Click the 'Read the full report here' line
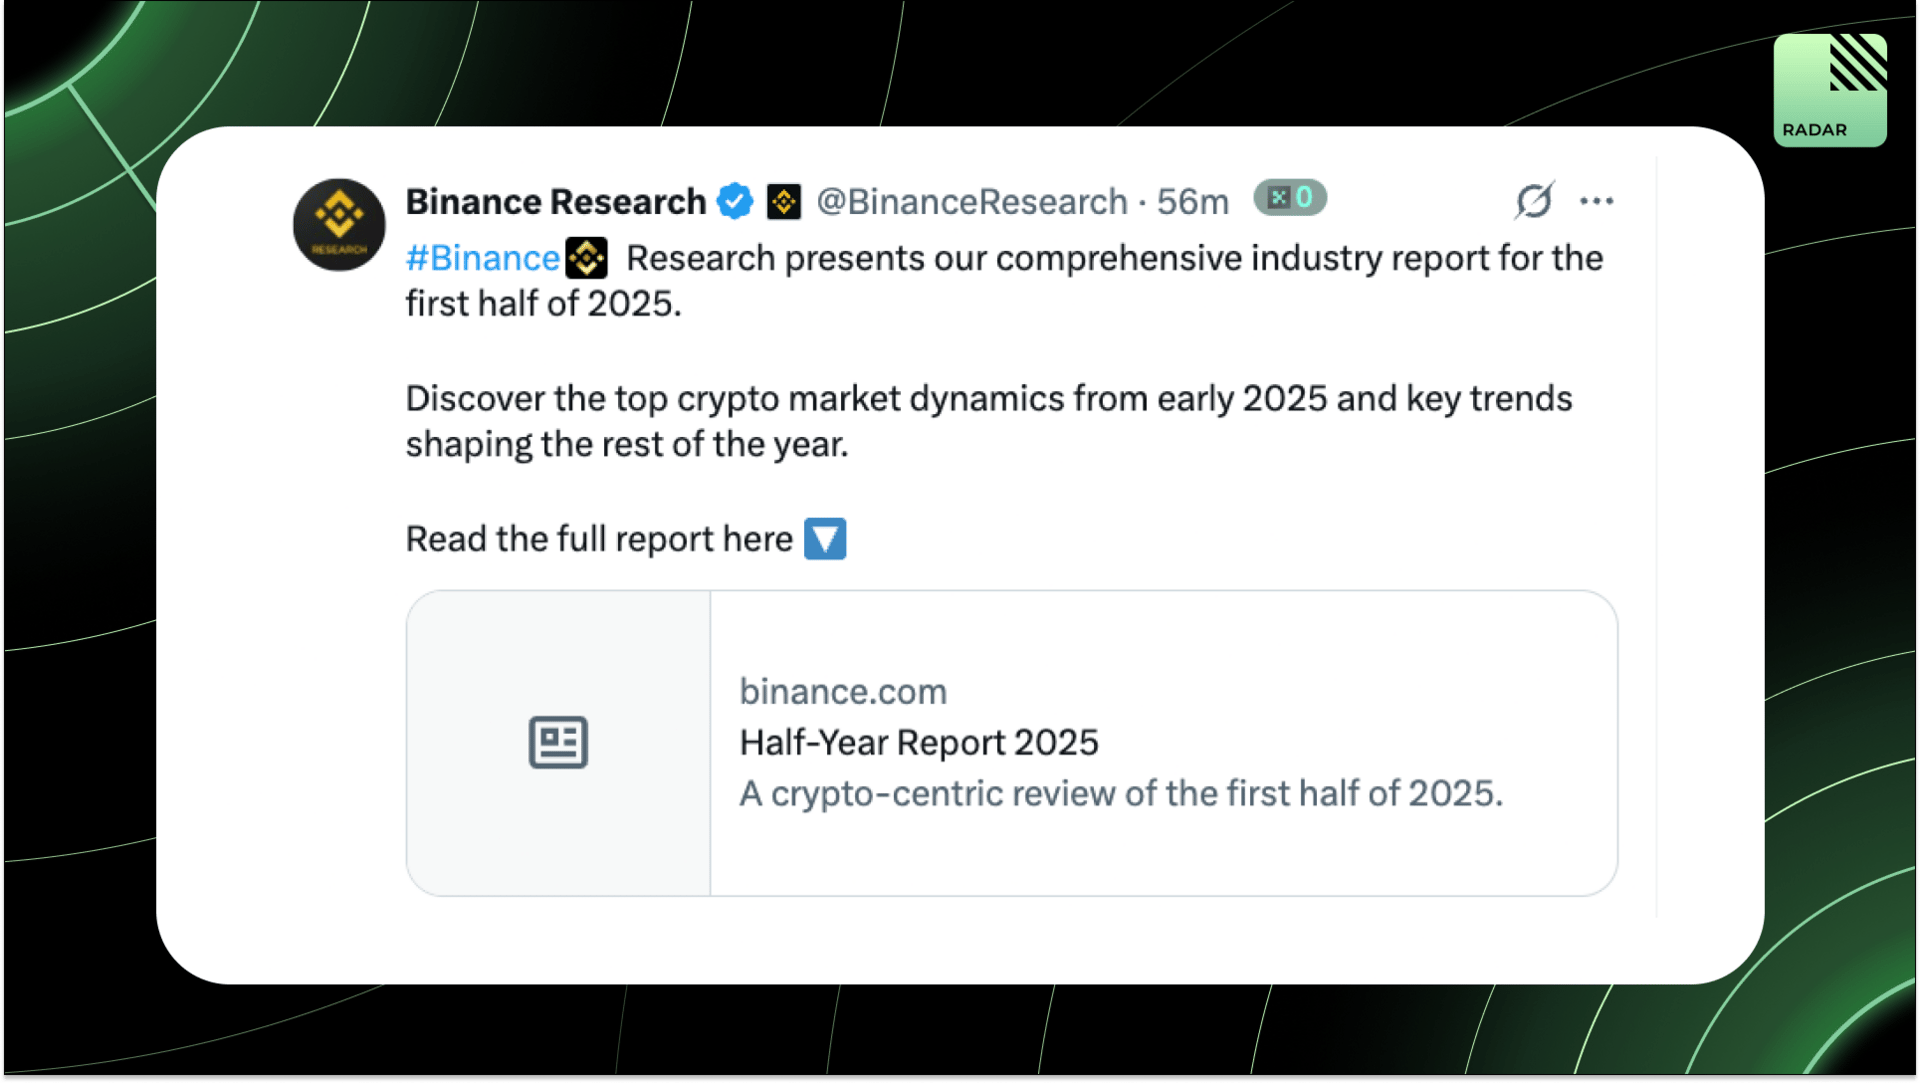1920x1083 pixels. click(599, 539)
